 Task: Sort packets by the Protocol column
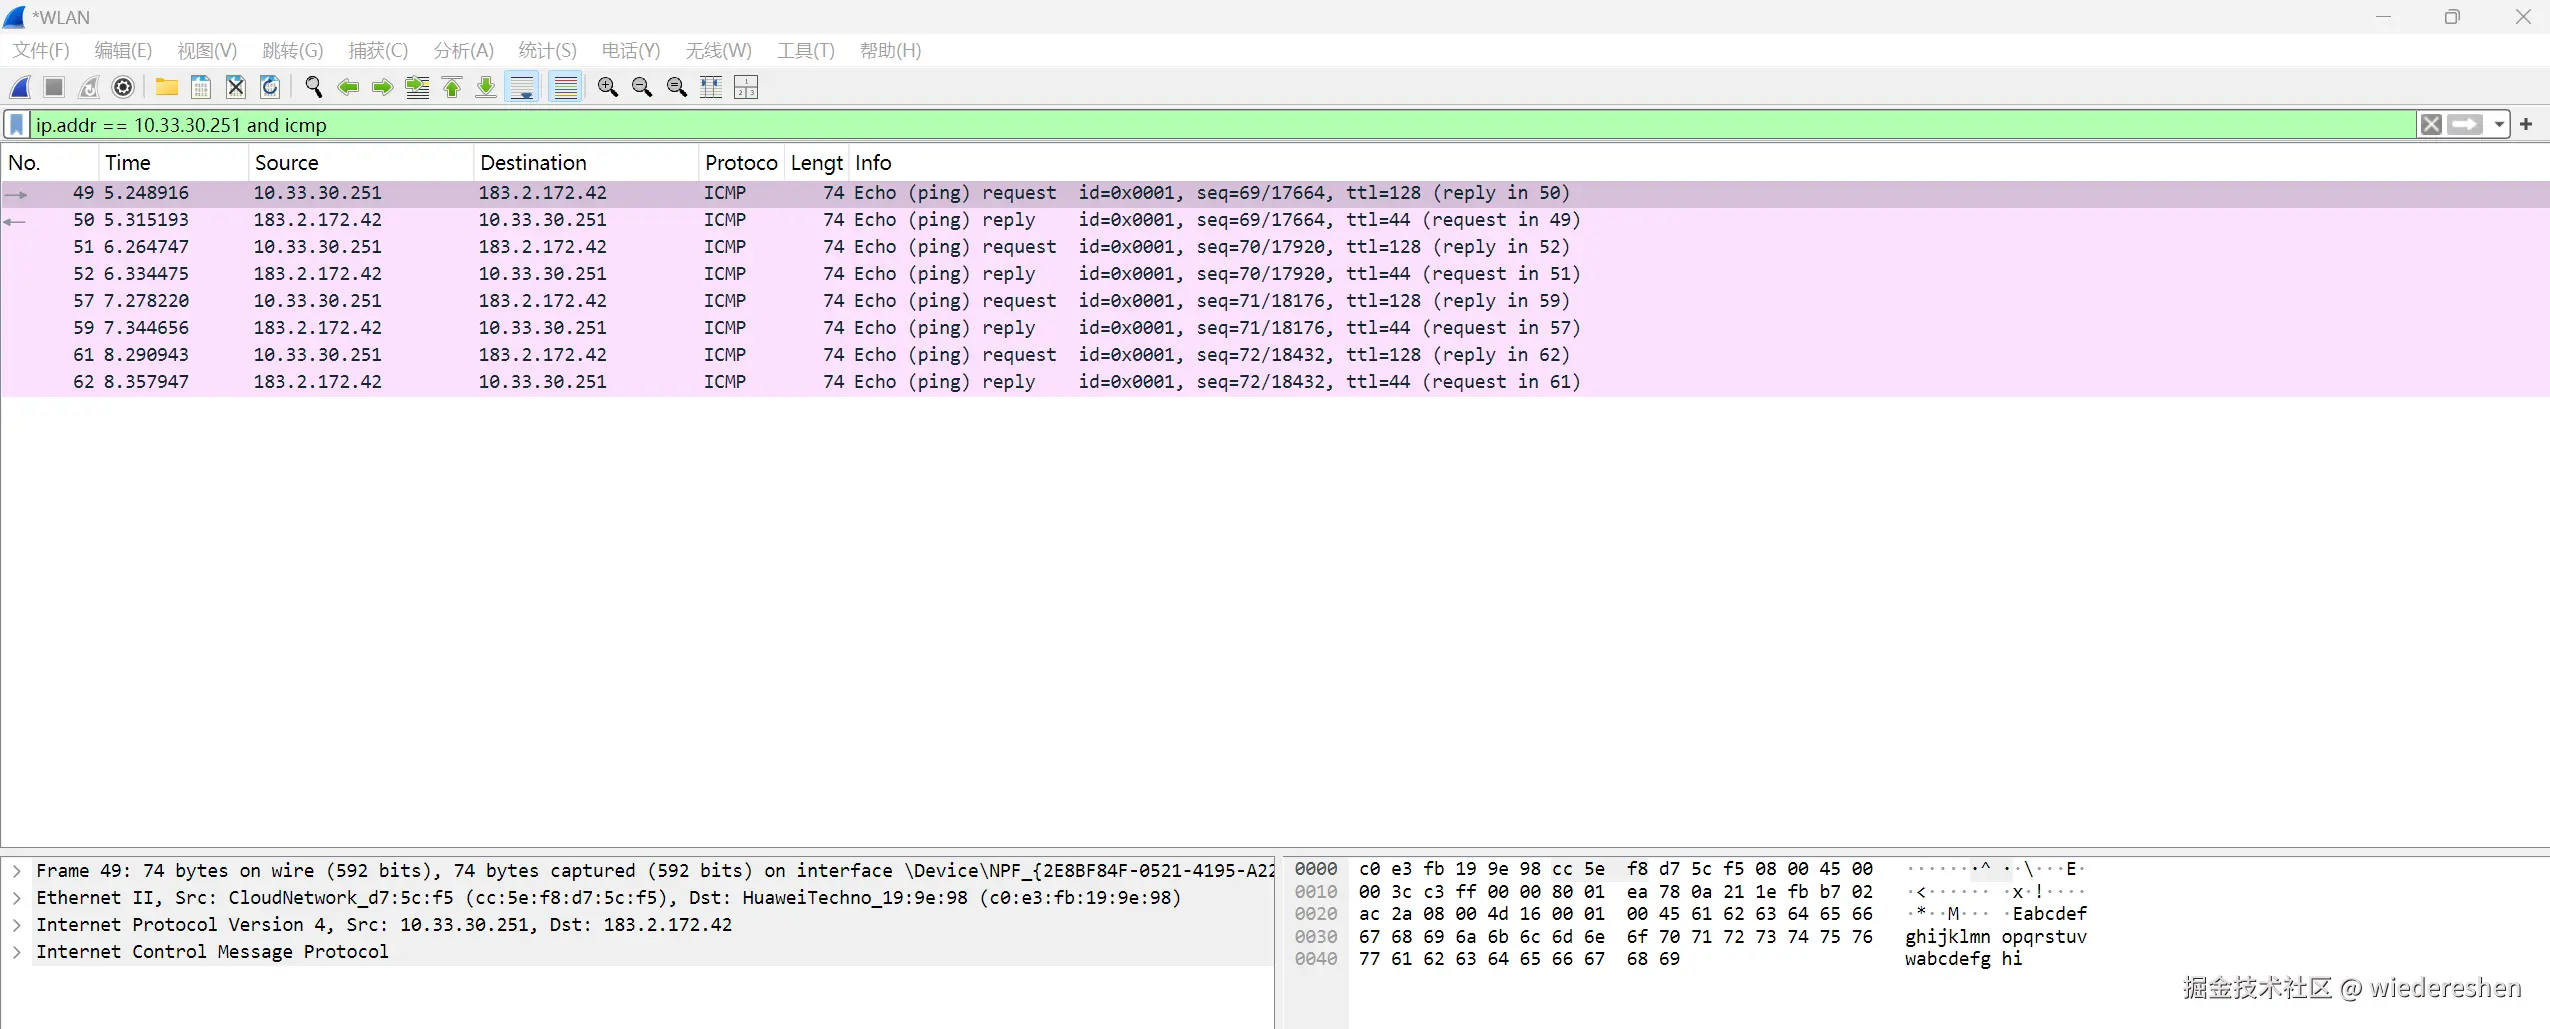[x=741, y=163]
